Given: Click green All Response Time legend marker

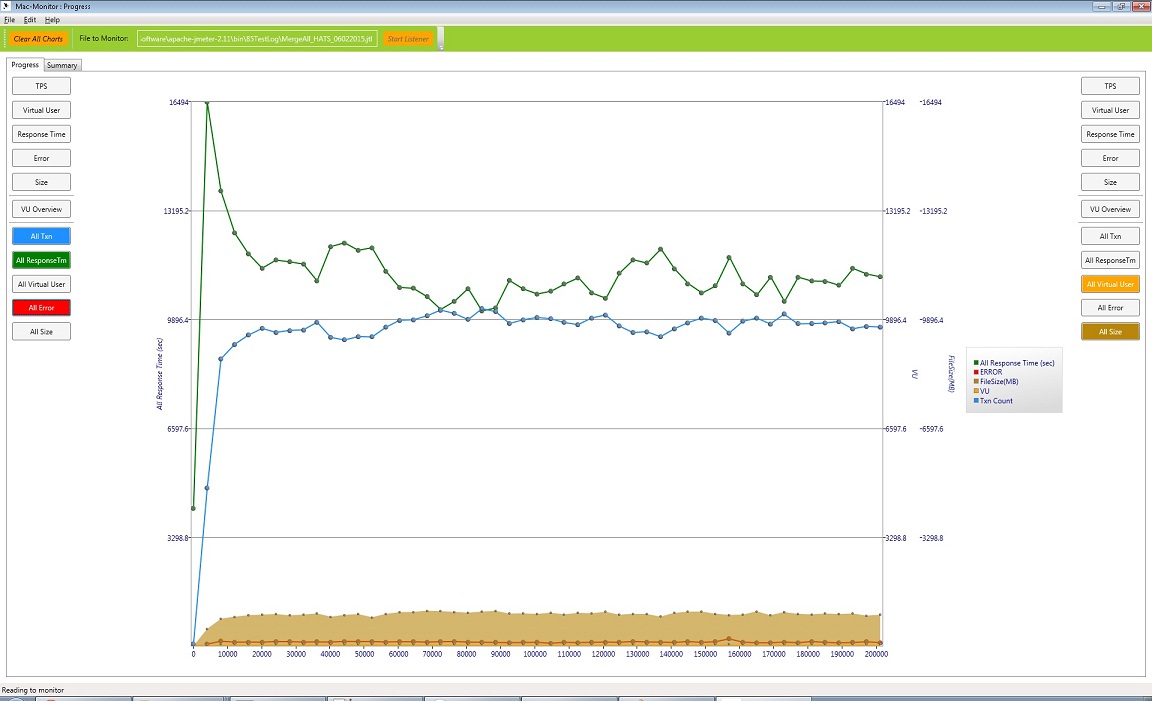Looking at the screenshot, I should click(976, 363).
